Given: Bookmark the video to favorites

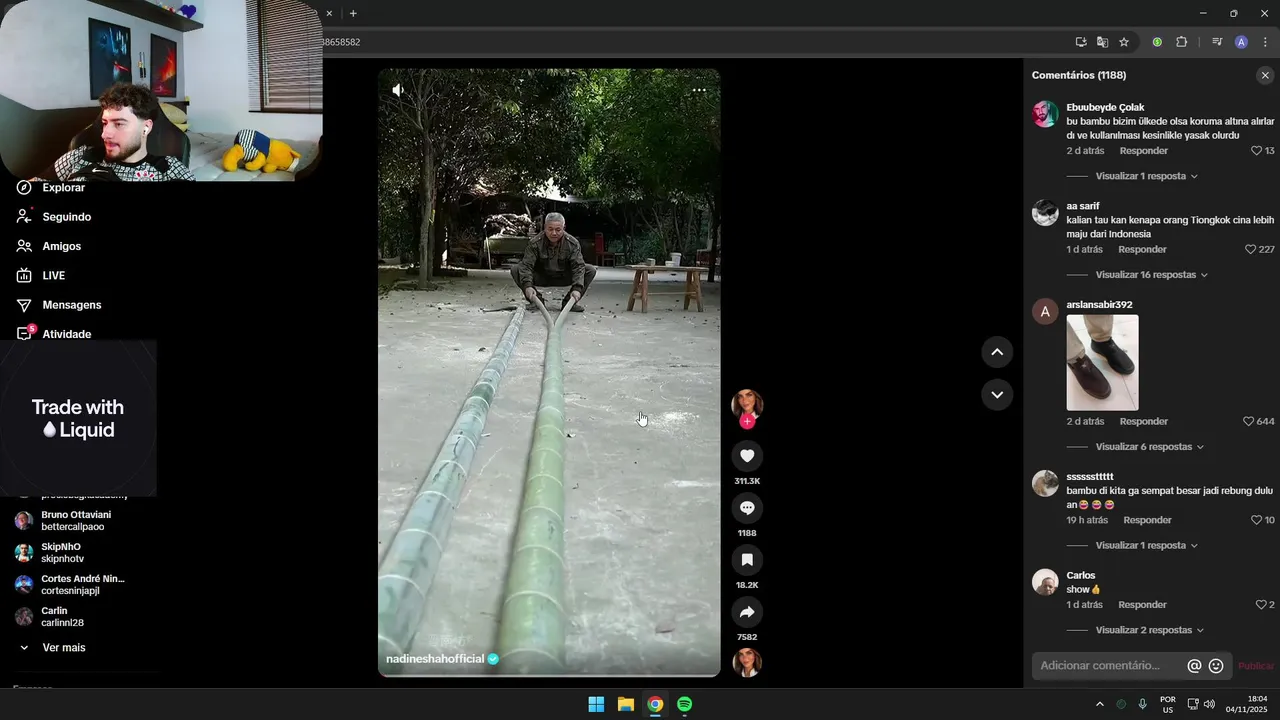Looking at the screenshot, I should click(747, 560).
